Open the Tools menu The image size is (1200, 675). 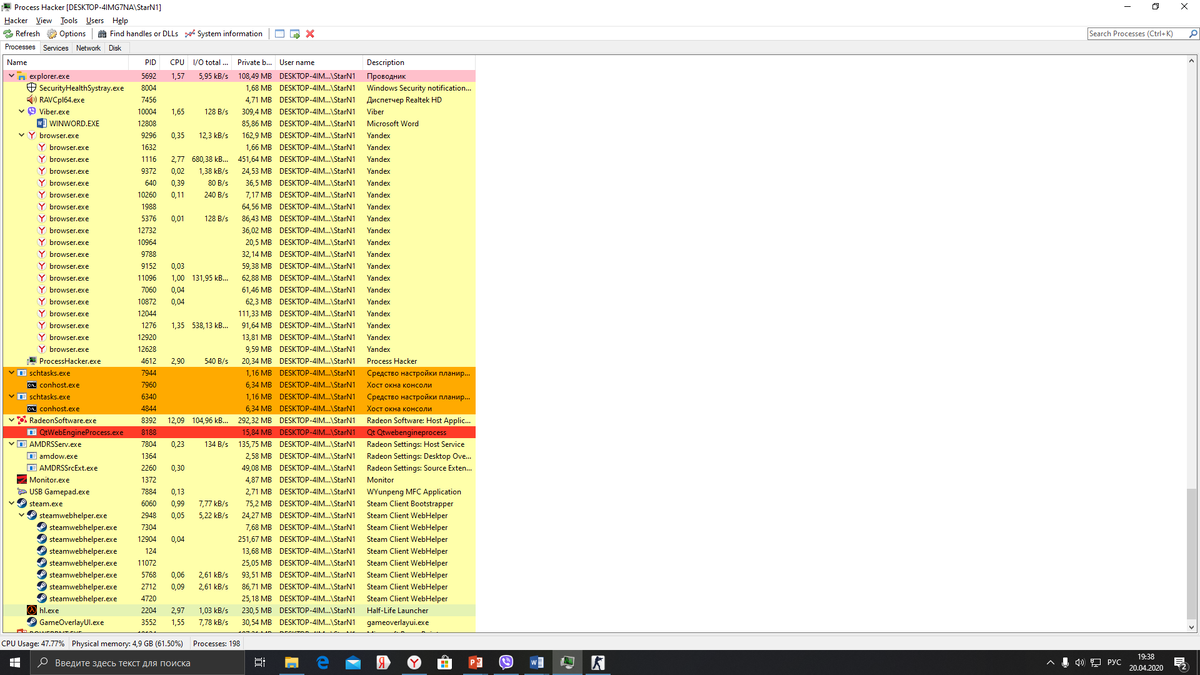[69, 20]
